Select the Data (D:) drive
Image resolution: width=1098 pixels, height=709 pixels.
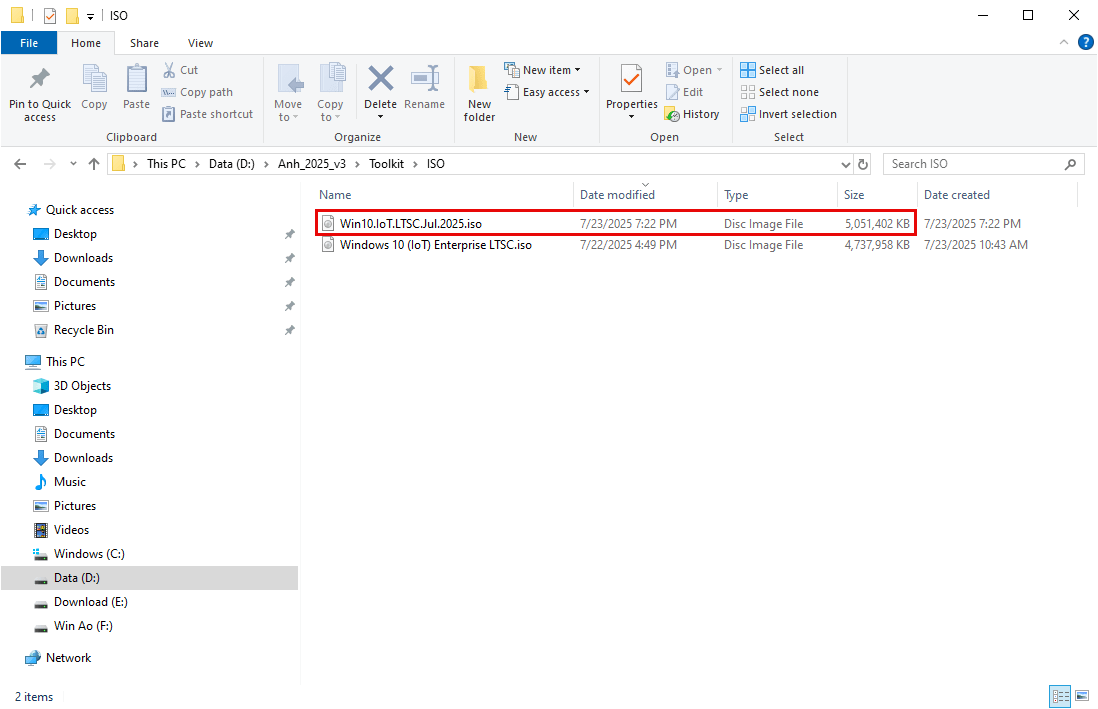pos(149,578)
